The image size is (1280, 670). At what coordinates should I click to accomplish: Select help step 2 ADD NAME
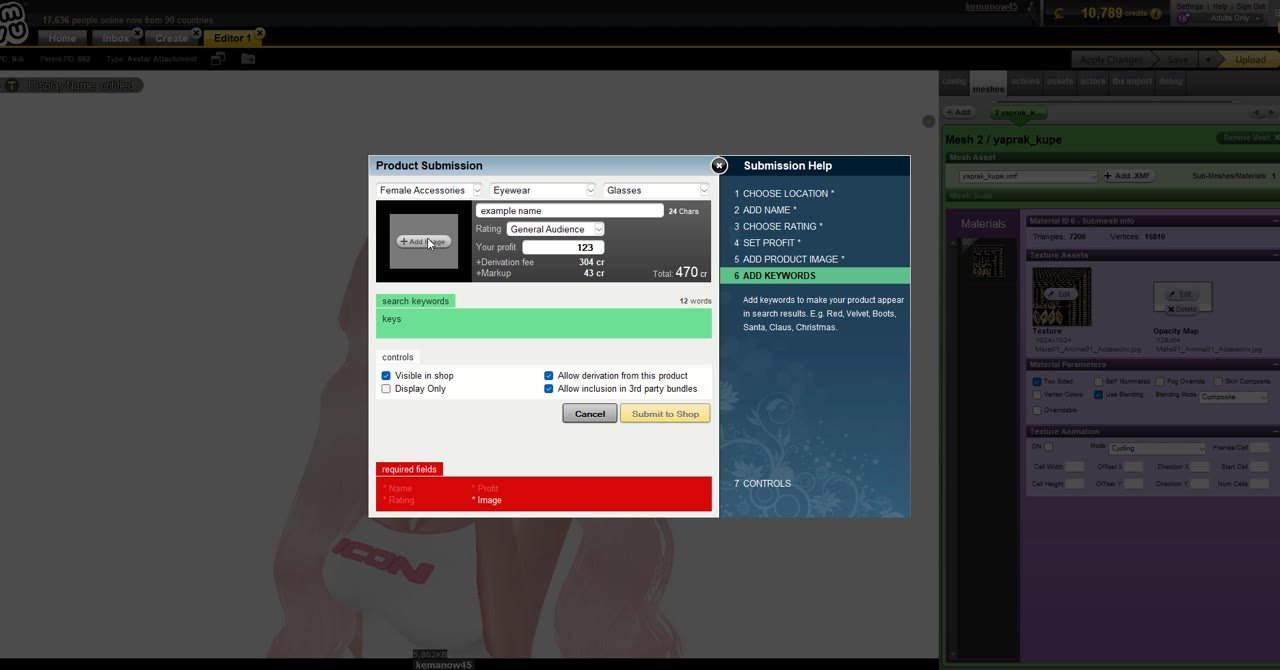tap(766, 210)
